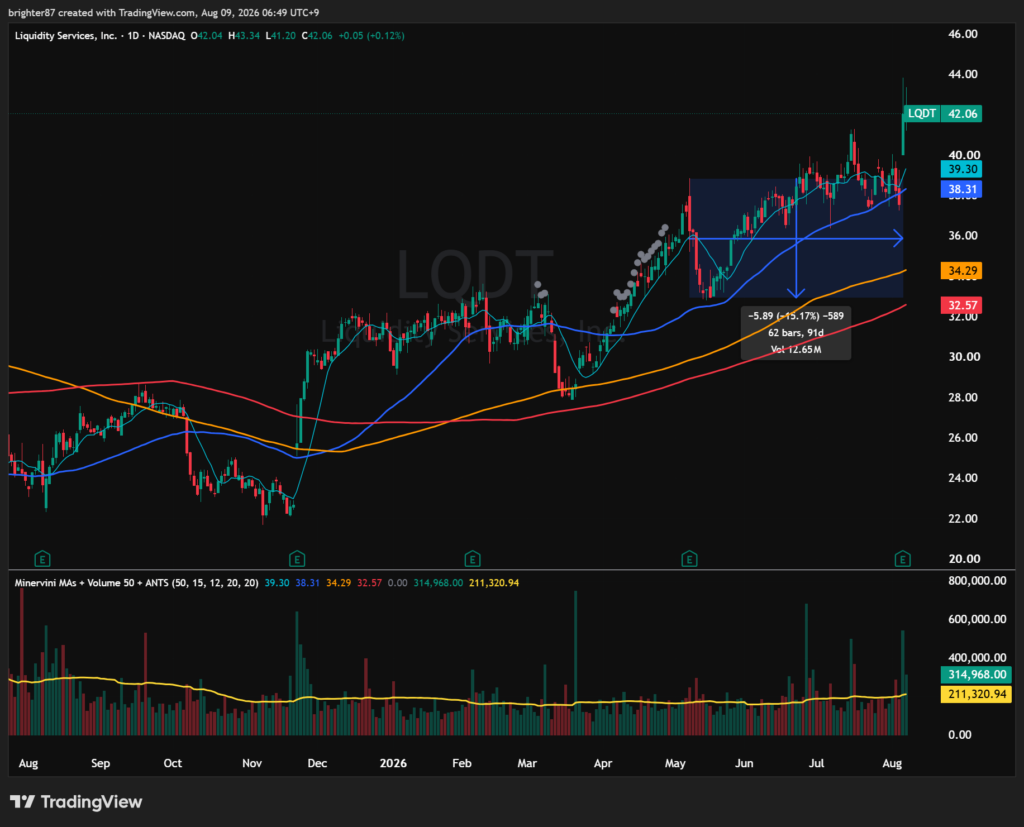Click the blue 38.31 value in indicator legend

[x=308, y=583]
